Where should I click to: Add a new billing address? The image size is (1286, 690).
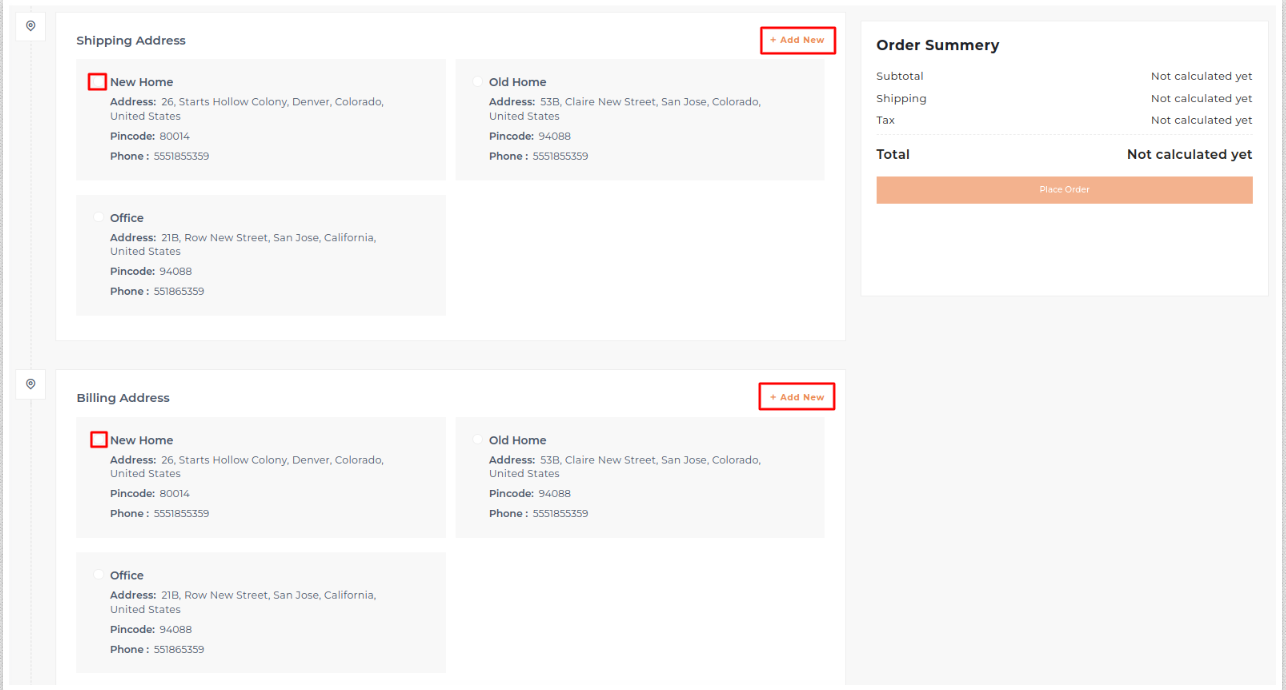pos(797,397)
